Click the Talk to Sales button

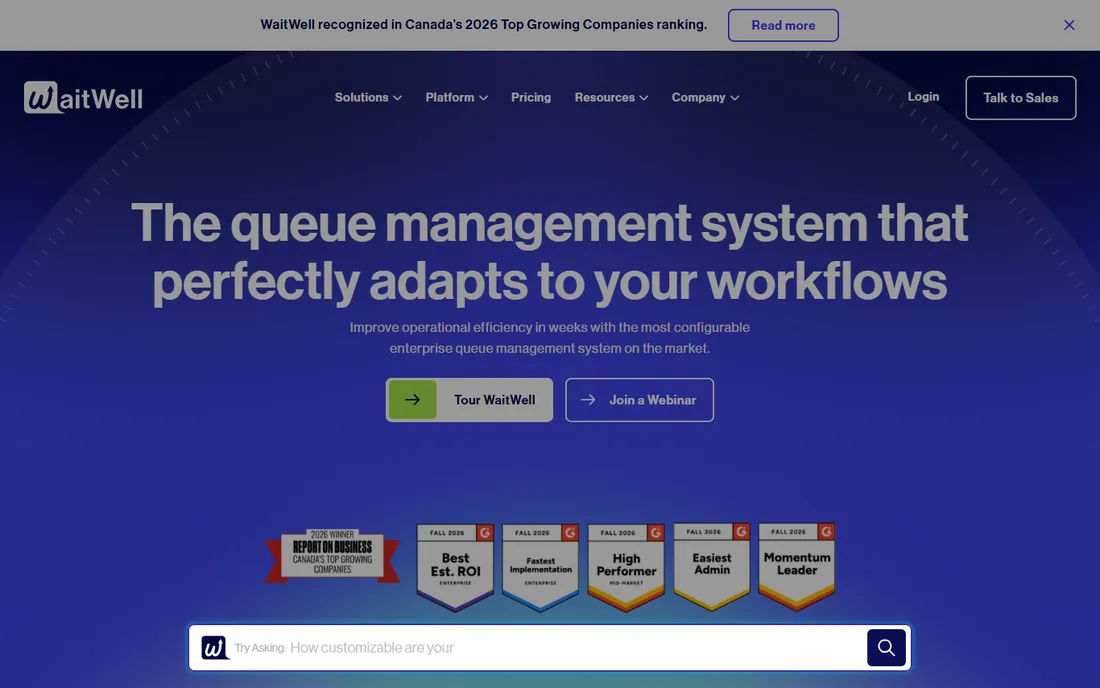[x=1021, y=97]
